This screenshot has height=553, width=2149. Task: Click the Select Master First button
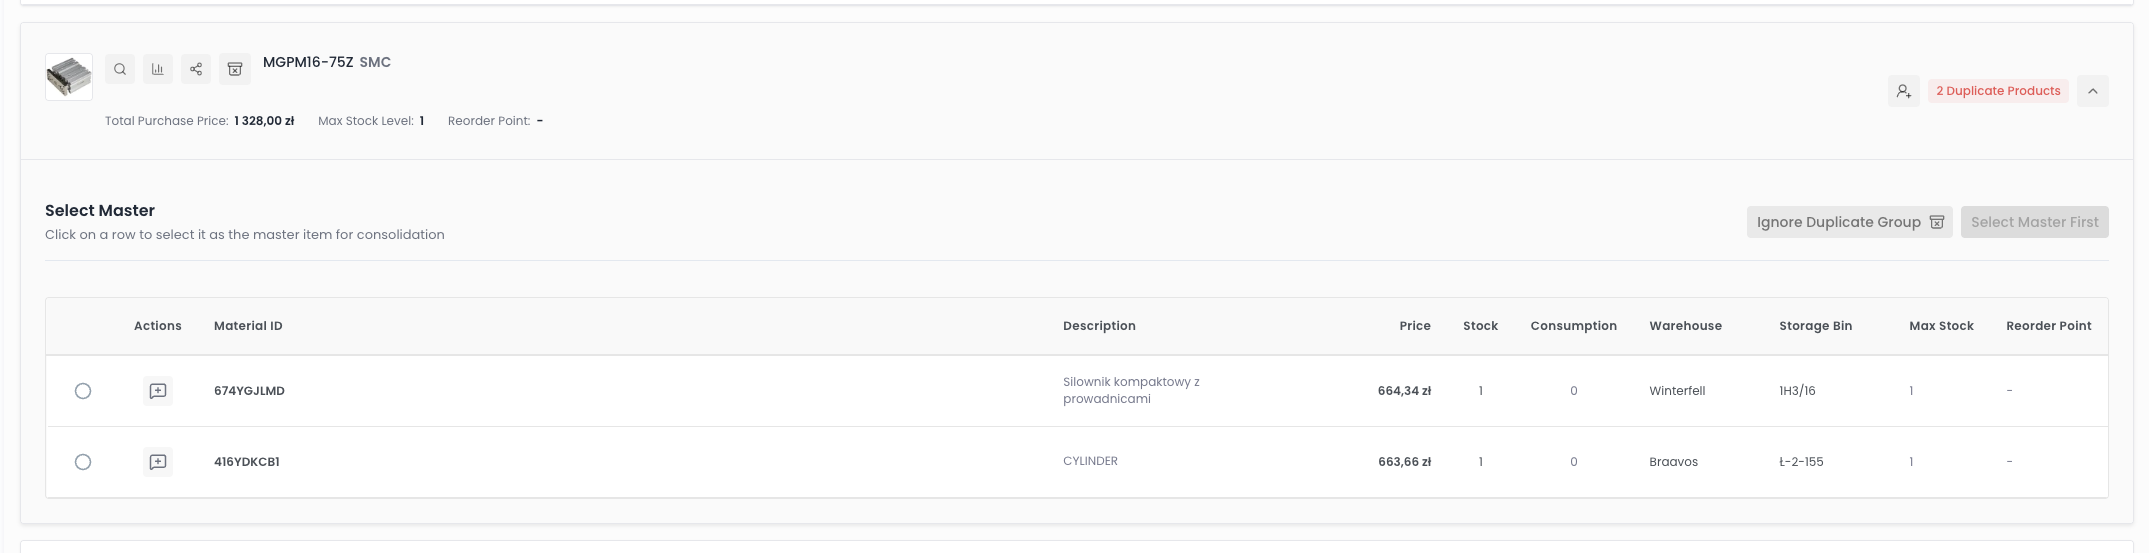click(2034, 222)
